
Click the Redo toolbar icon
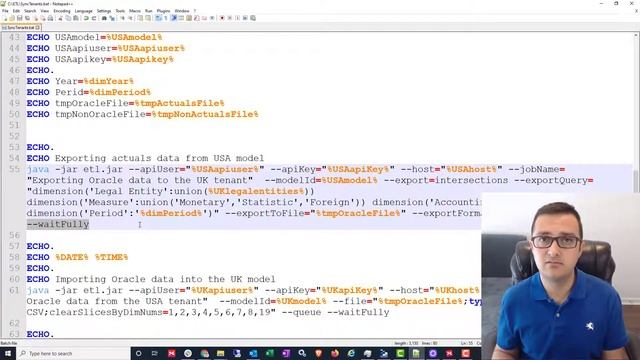(94, 18)
